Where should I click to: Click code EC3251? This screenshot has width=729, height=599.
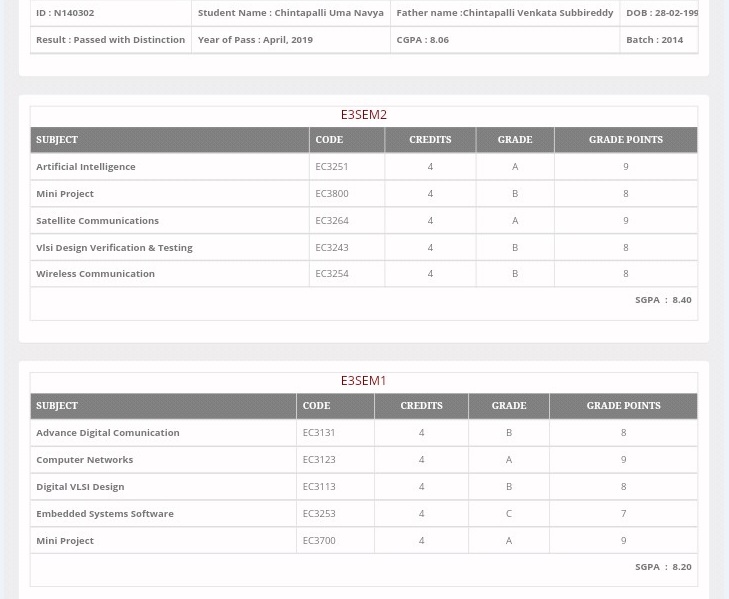pos(331,167)
